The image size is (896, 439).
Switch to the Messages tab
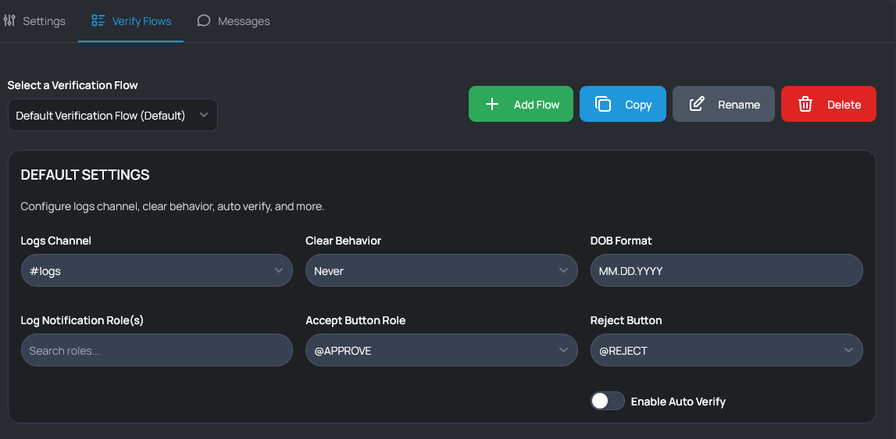233,21
